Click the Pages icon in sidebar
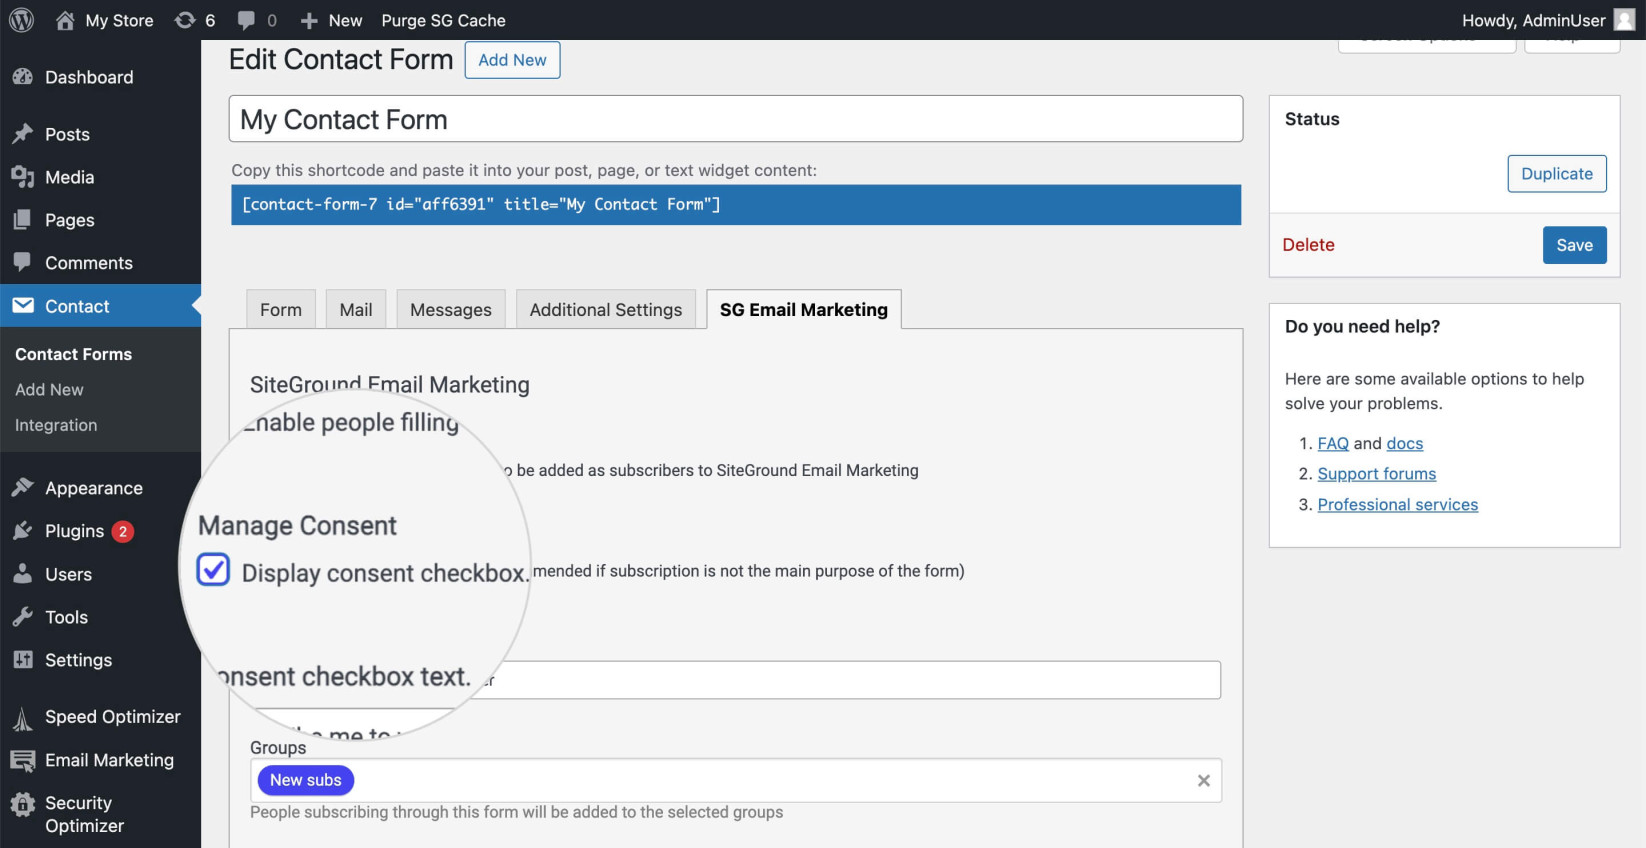The height and width of the screenshot is (848, 1646). pos(22,220)
